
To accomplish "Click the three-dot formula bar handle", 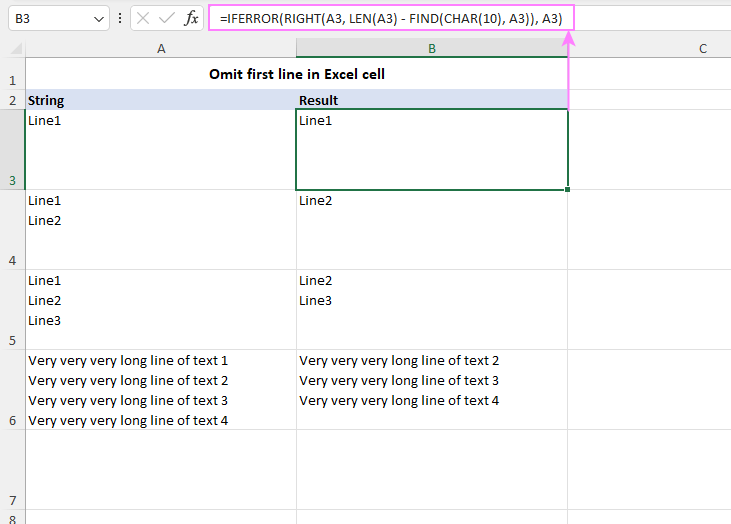I will [120, 18].
